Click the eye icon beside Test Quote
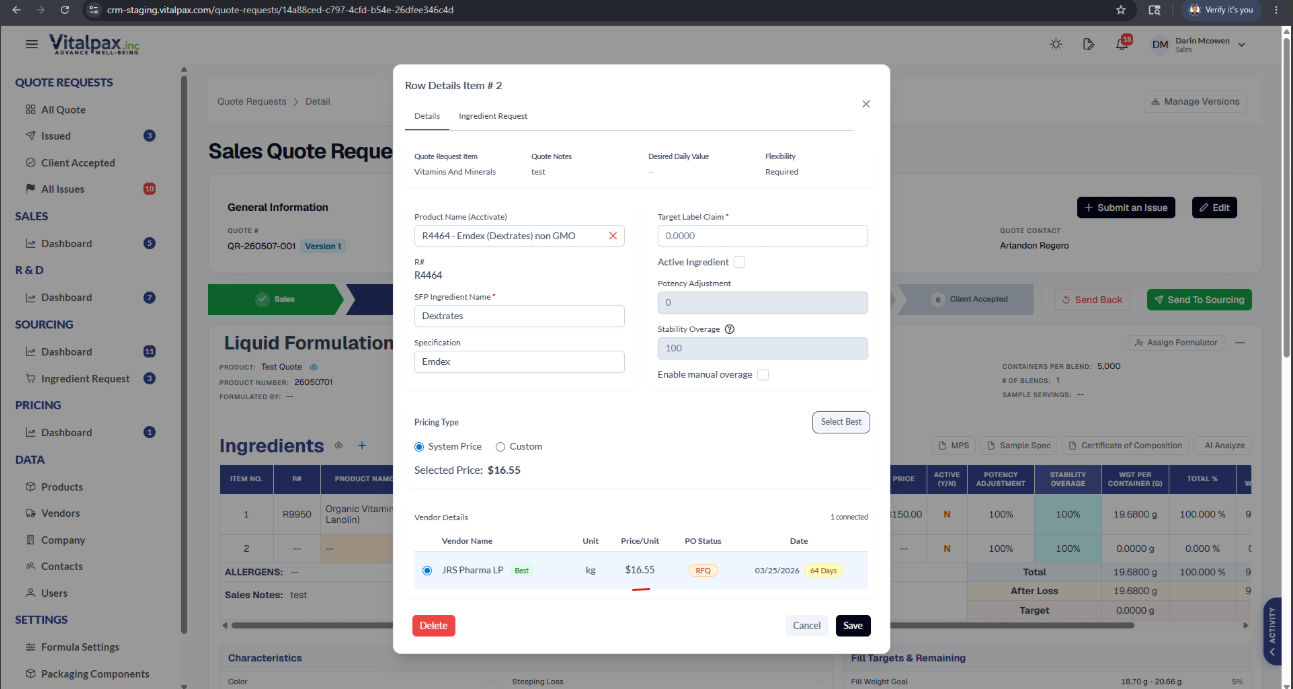 point(313,367)
